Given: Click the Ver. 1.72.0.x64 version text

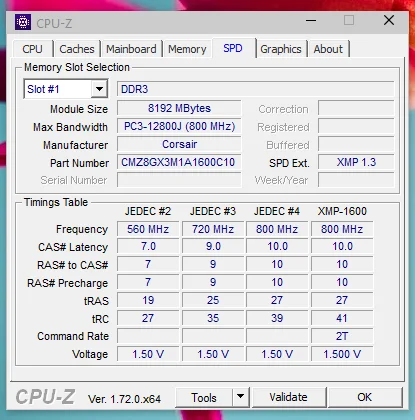Looking at the screenshot, I should tap(124, 399).
